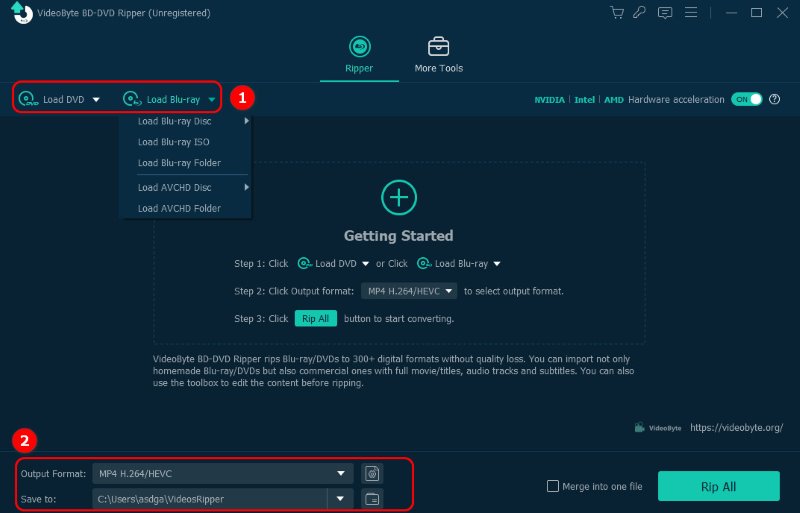
Task: Check the Merge into one file box
Action: click(x=553, y=487)
